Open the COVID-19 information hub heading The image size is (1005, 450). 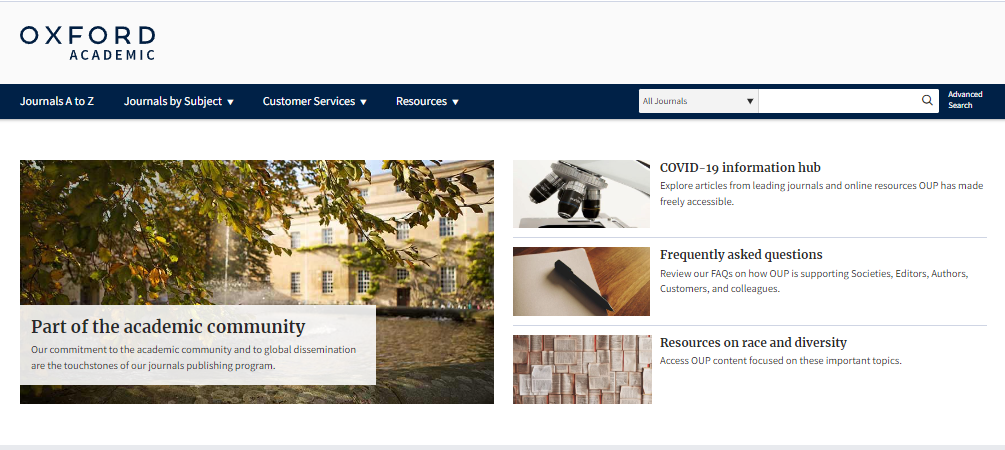click(740, 167)
